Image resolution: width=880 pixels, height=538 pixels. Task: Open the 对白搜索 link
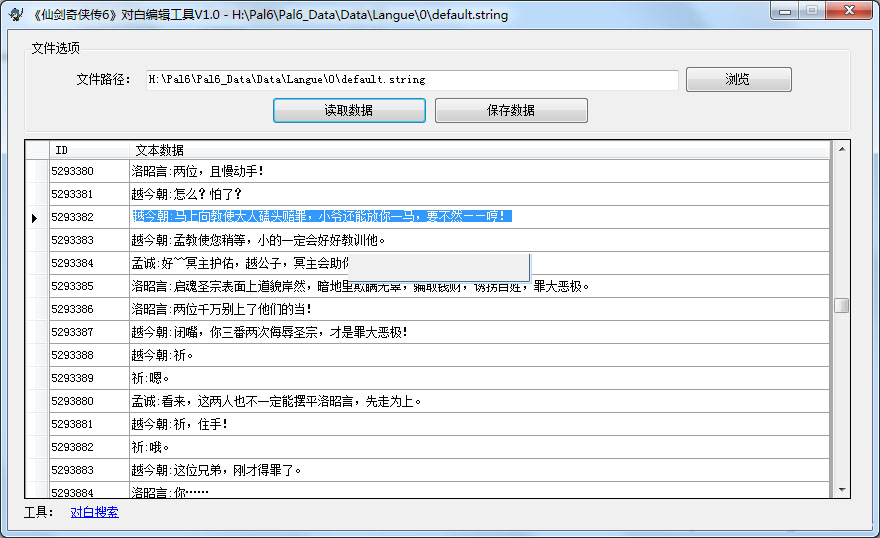[x=94, y=512]
